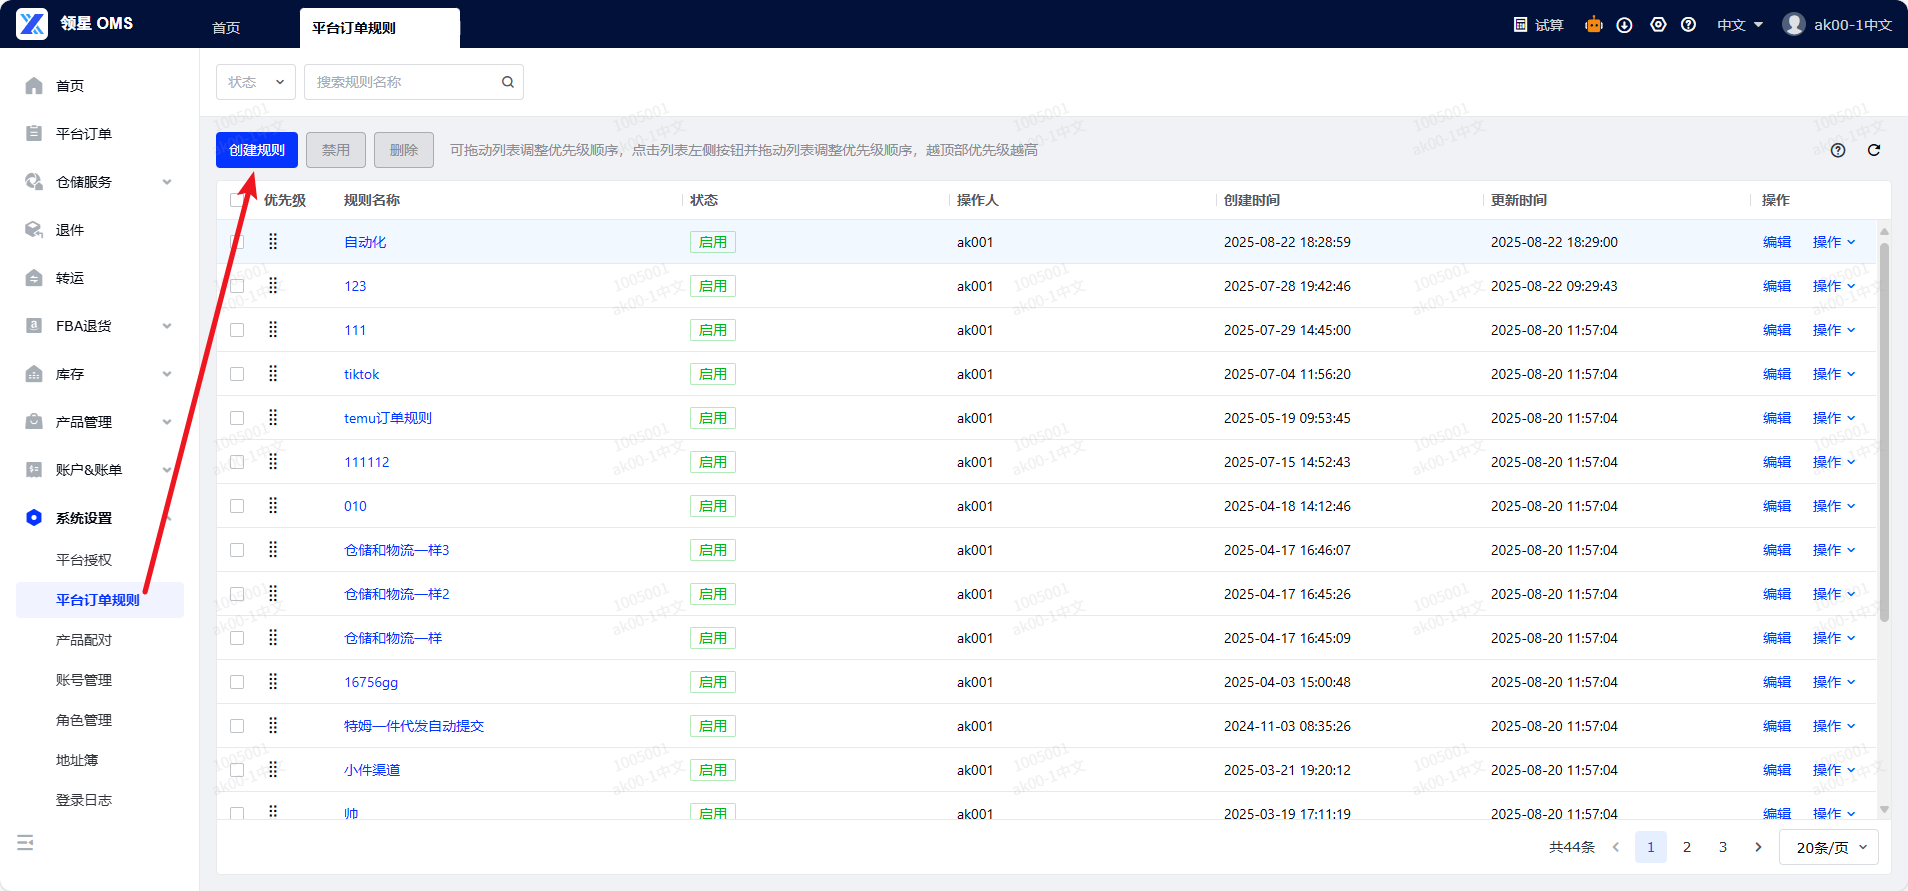This screenshot has width=1908, height=891.
Task: Collapse the sidebar with bottom menu icon
Action: click(x=26, y=843)
